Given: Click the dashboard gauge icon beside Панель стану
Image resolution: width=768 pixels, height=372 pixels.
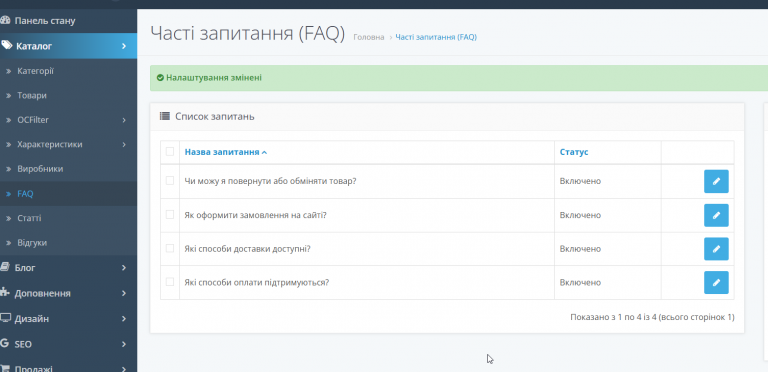Looking at the screenshot, I should click(5, 21).
